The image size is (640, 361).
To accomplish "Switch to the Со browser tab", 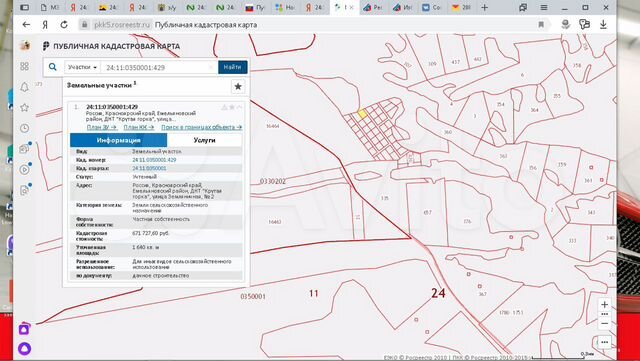I will pyautogui.click(x=432, y=7).
